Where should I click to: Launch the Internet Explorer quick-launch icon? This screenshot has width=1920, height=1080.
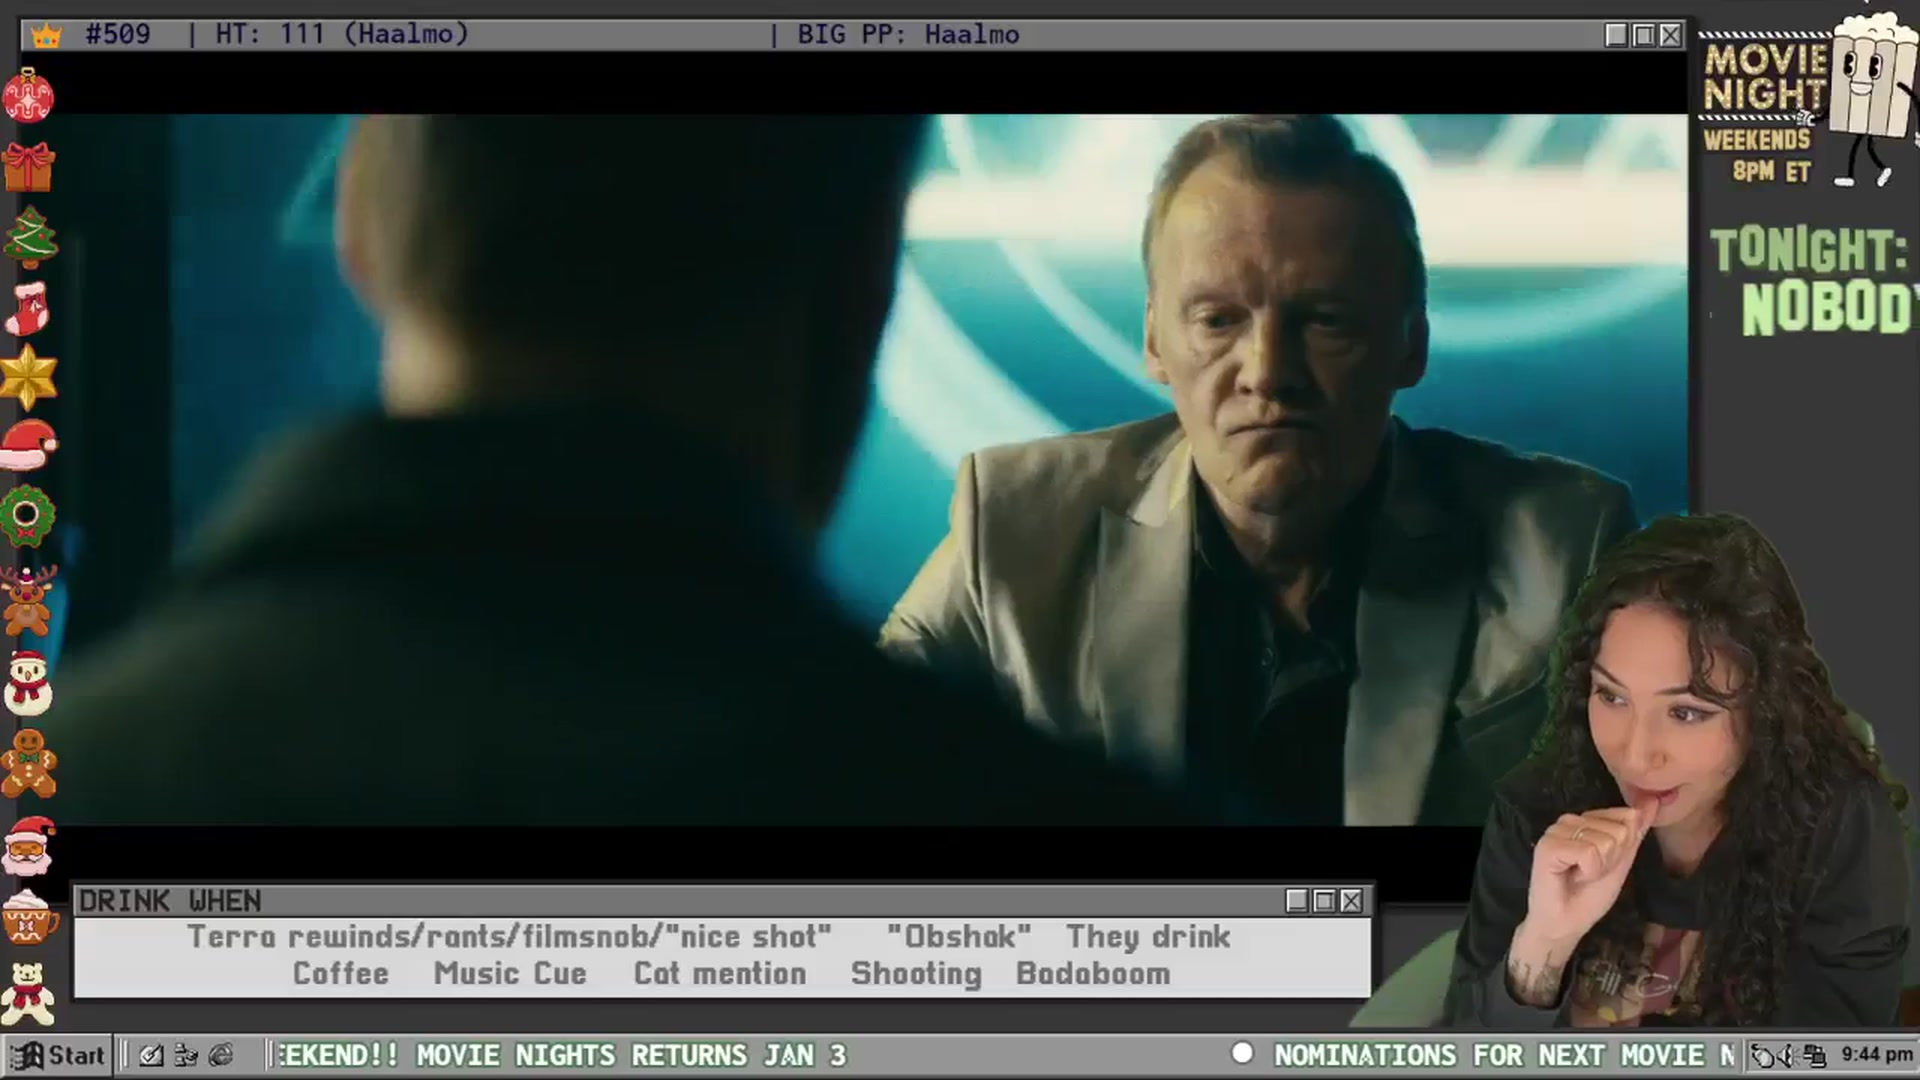tap(221, 1055)
